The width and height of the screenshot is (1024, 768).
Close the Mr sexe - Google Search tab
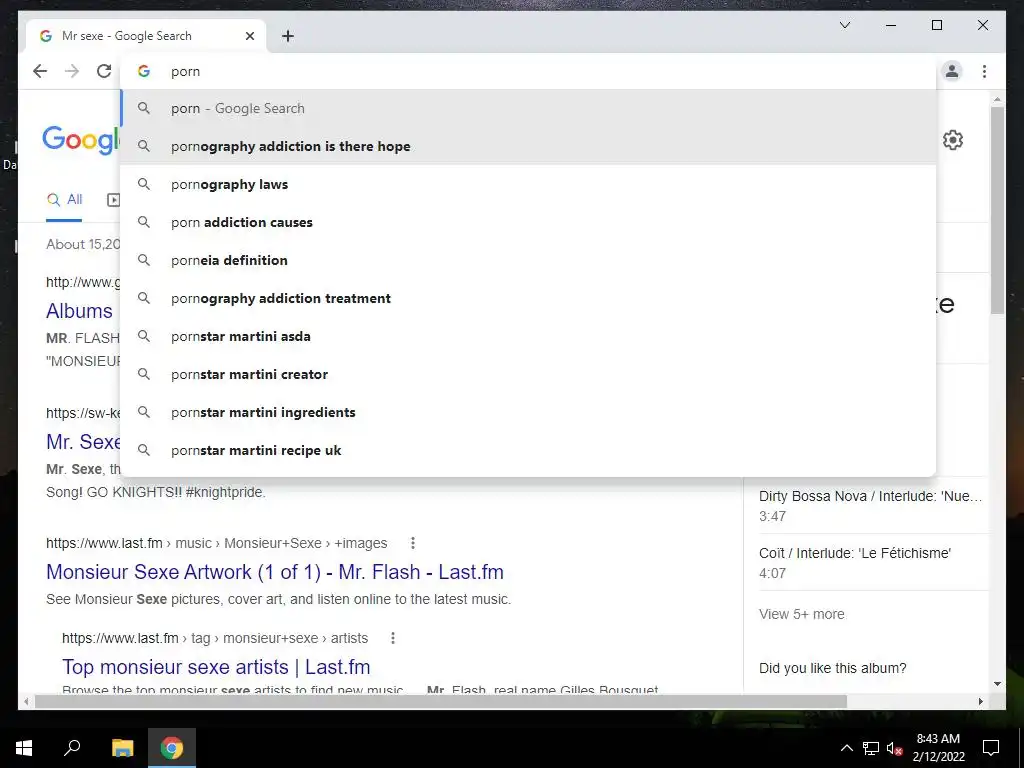tap(249, 36)
